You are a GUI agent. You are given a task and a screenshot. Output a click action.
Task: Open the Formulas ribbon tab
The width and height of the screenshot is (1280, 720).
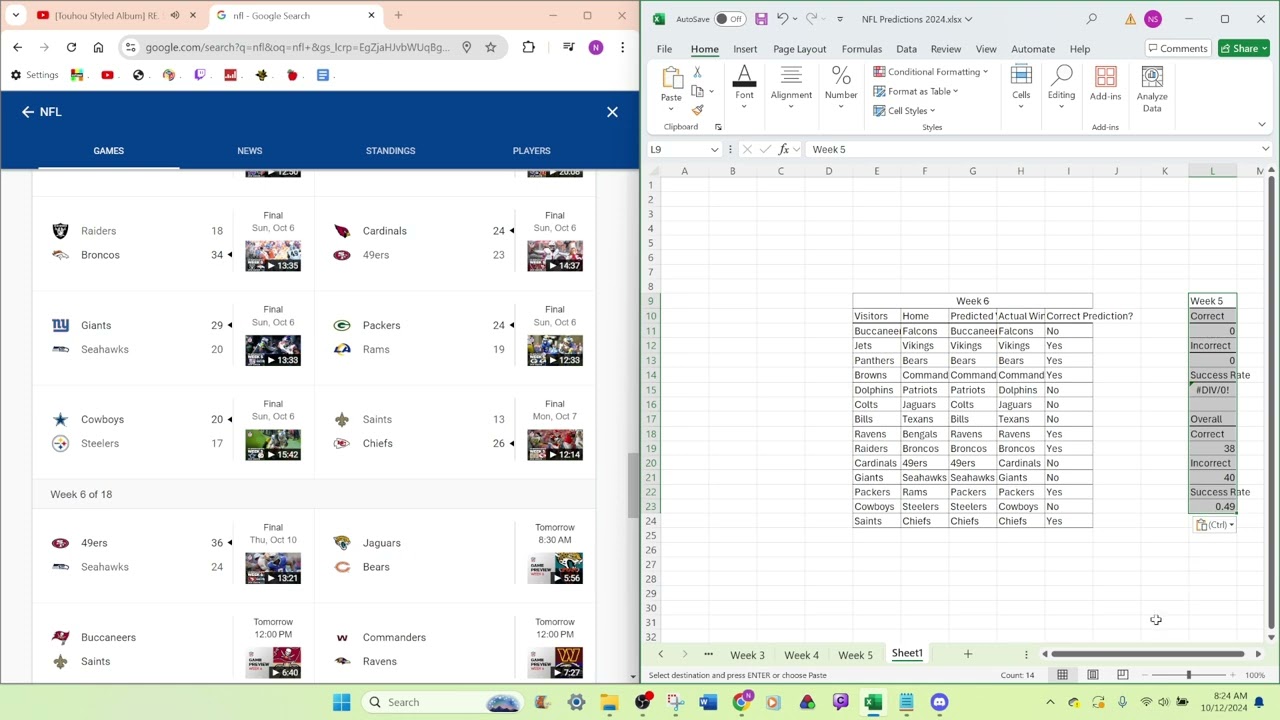[861, 49]
